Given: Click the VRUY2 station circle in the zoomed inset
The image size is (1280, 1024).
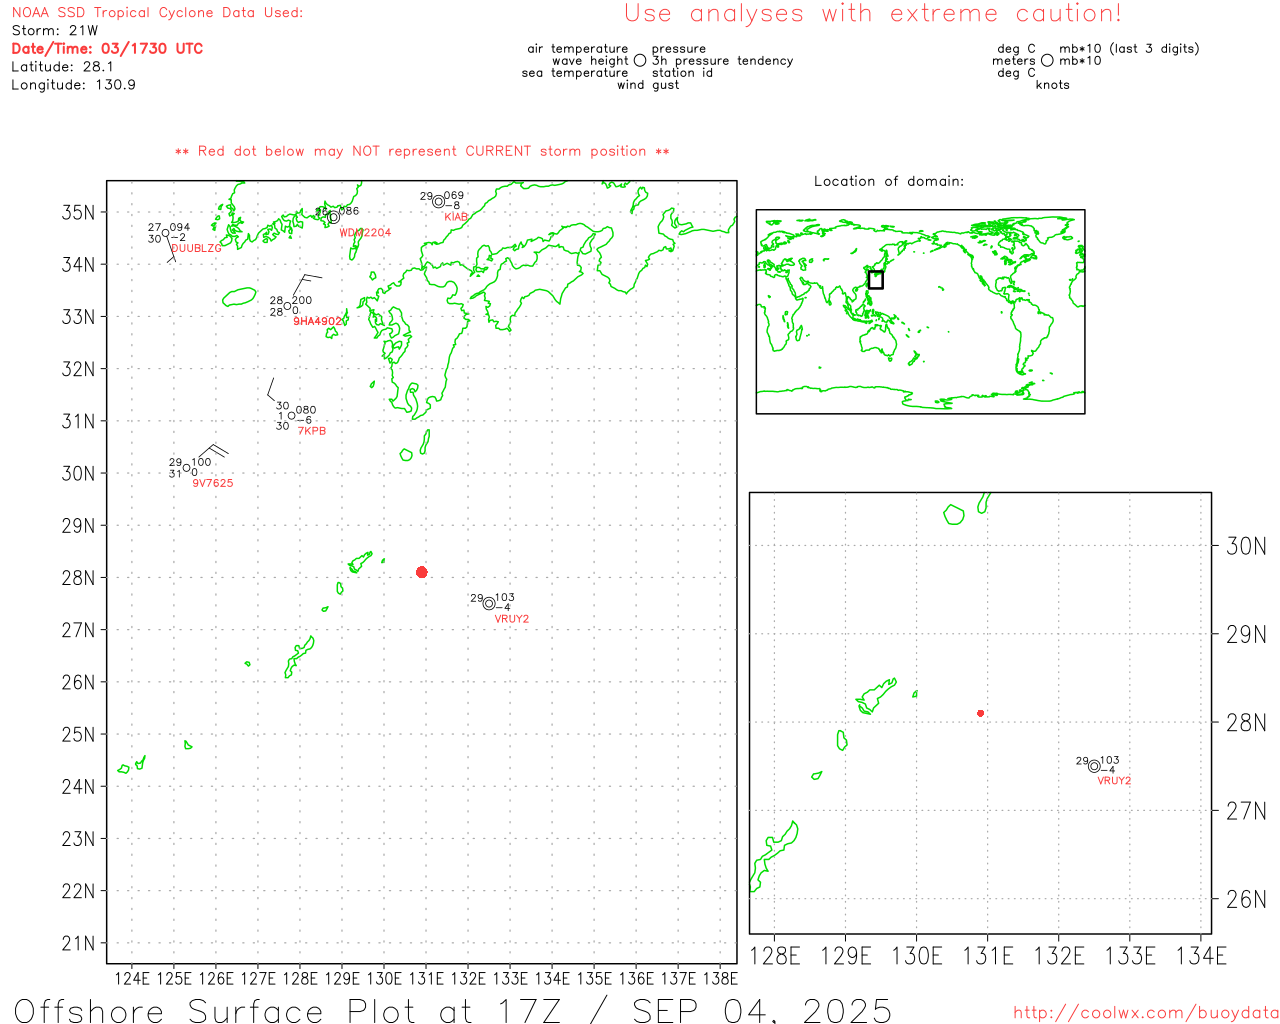Looking at the screenshot, I should point(1094,766).
